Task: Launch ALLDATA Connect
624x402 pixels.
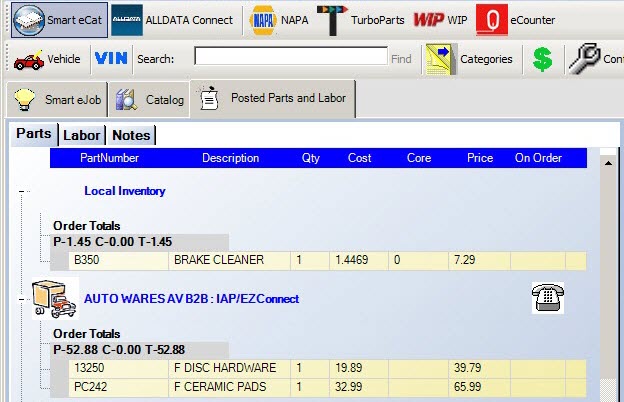Action: (173, 20)
